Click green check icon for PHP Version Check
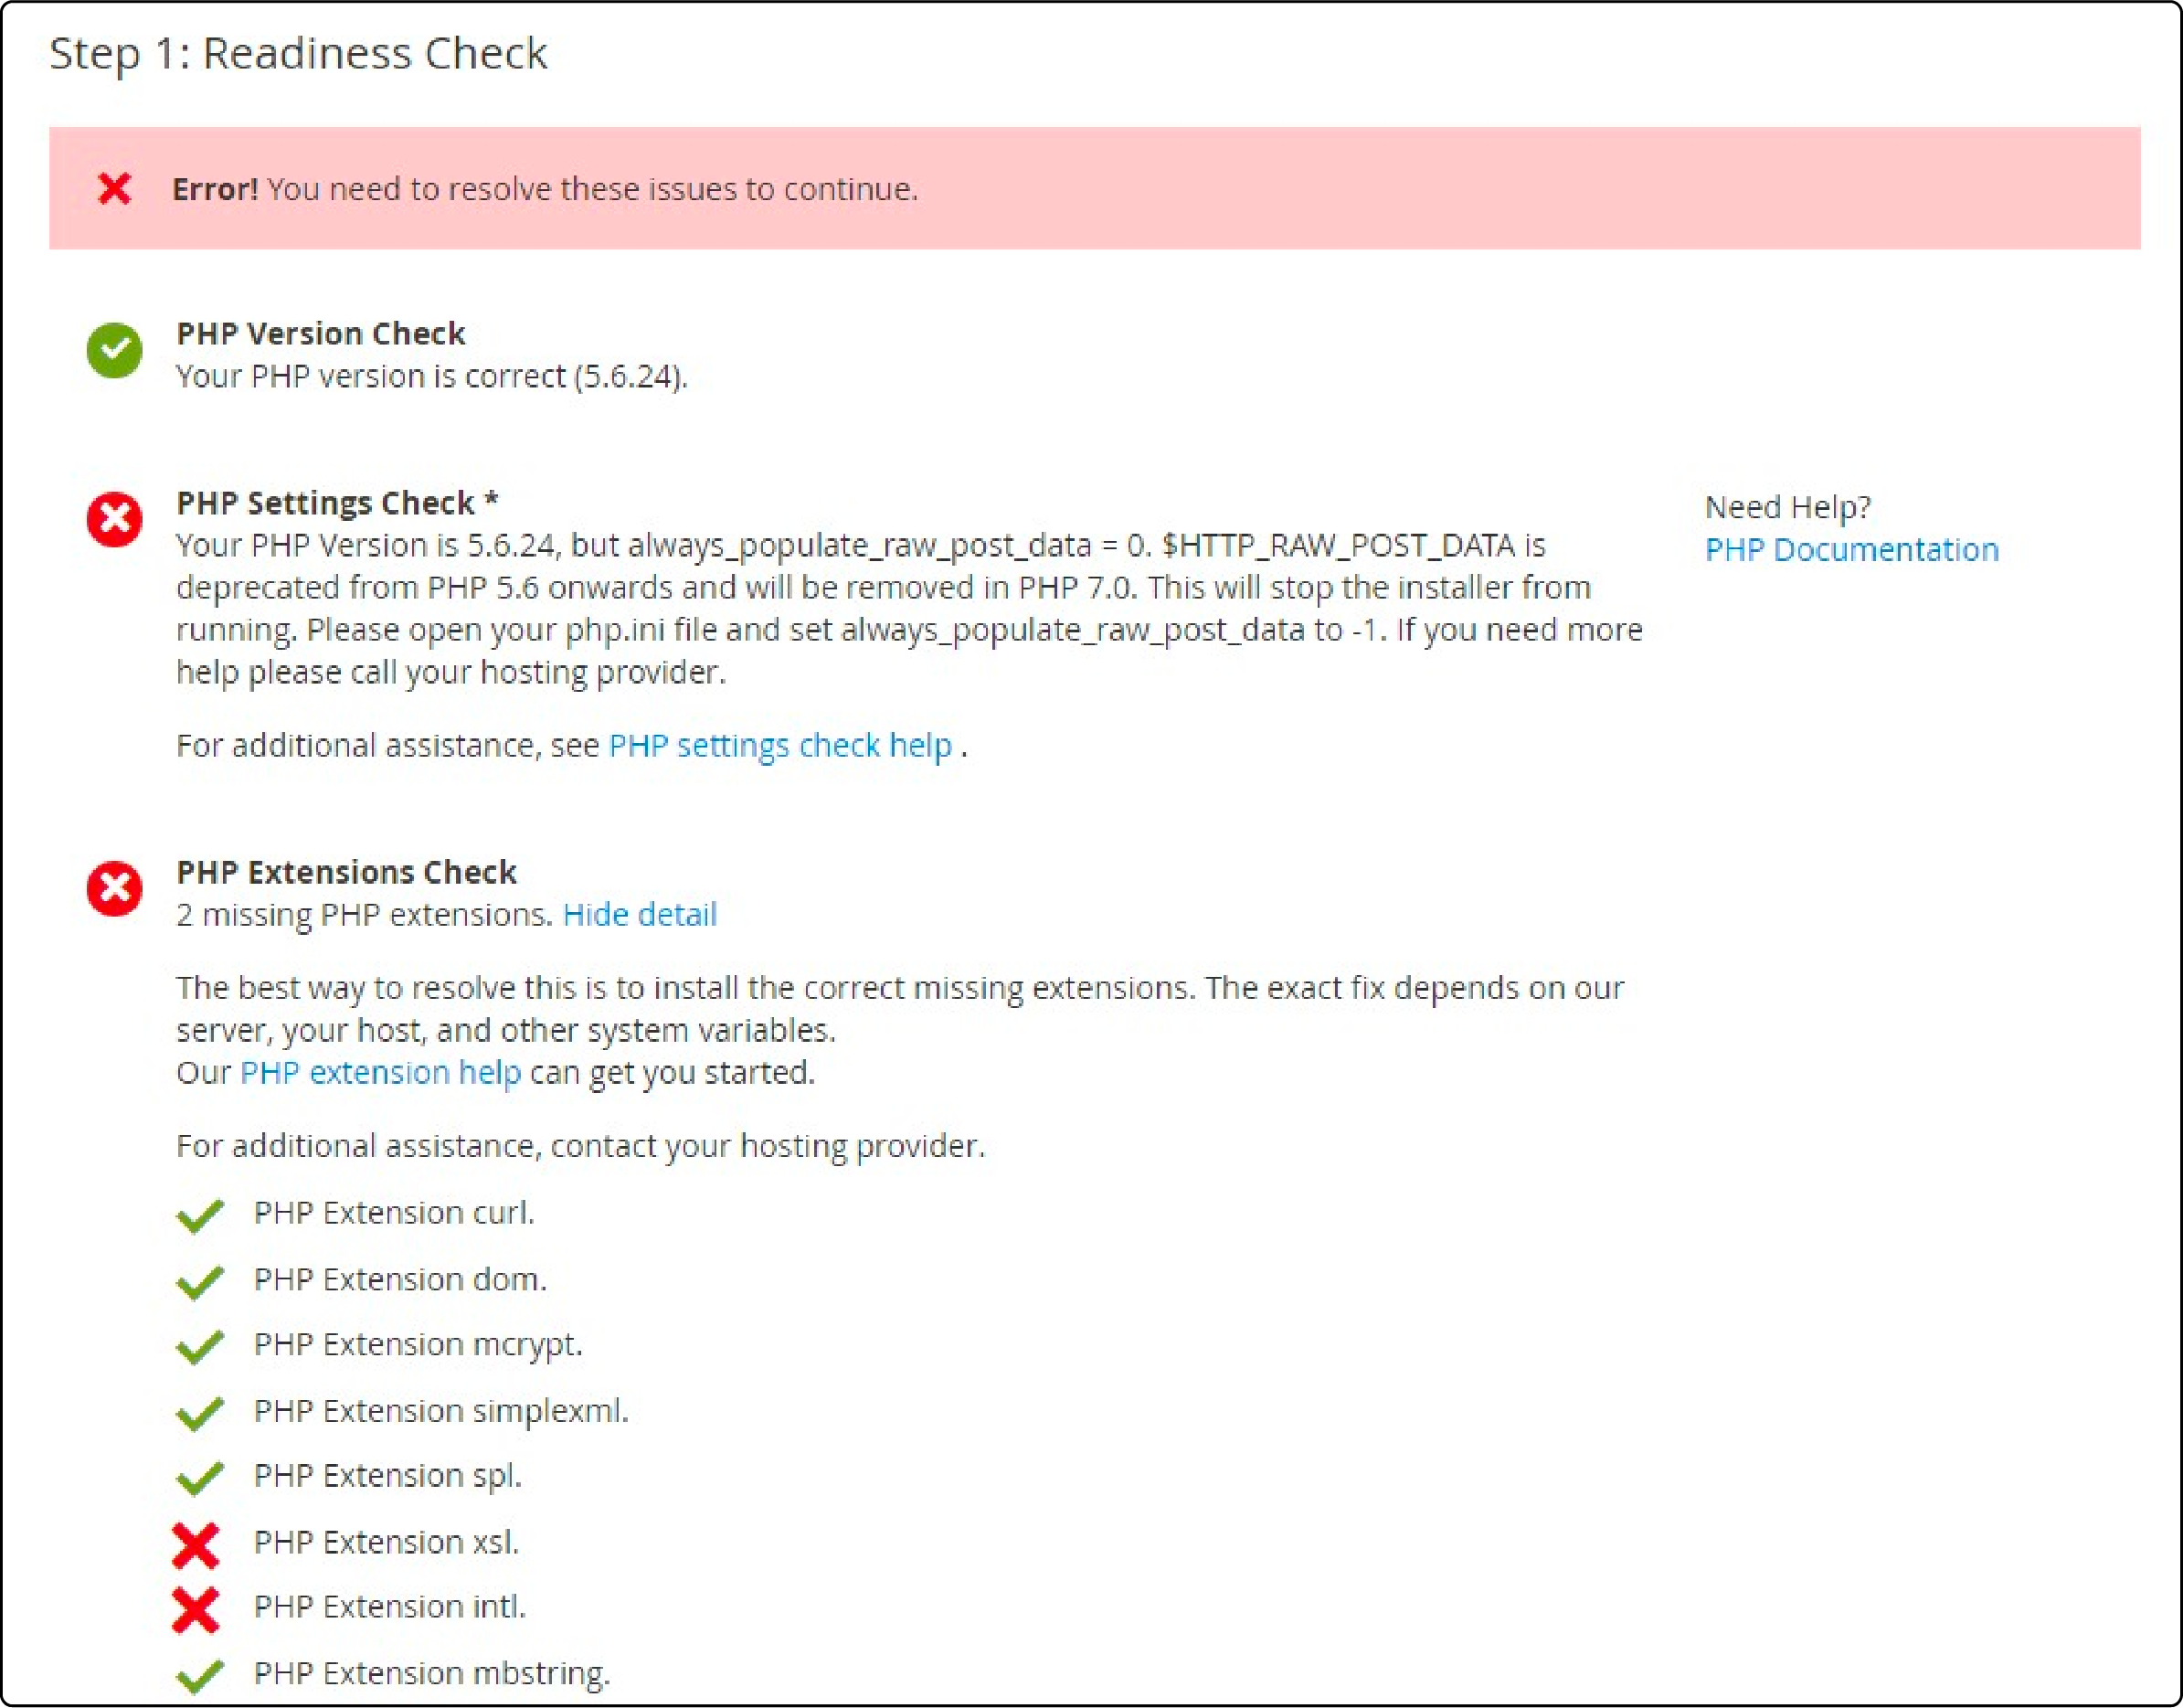 point(115,350)
